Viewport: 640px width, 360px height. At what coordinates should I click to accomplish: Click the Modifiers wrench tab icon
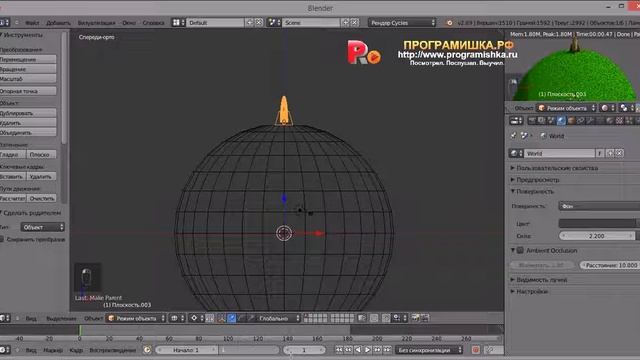point(590,120)
